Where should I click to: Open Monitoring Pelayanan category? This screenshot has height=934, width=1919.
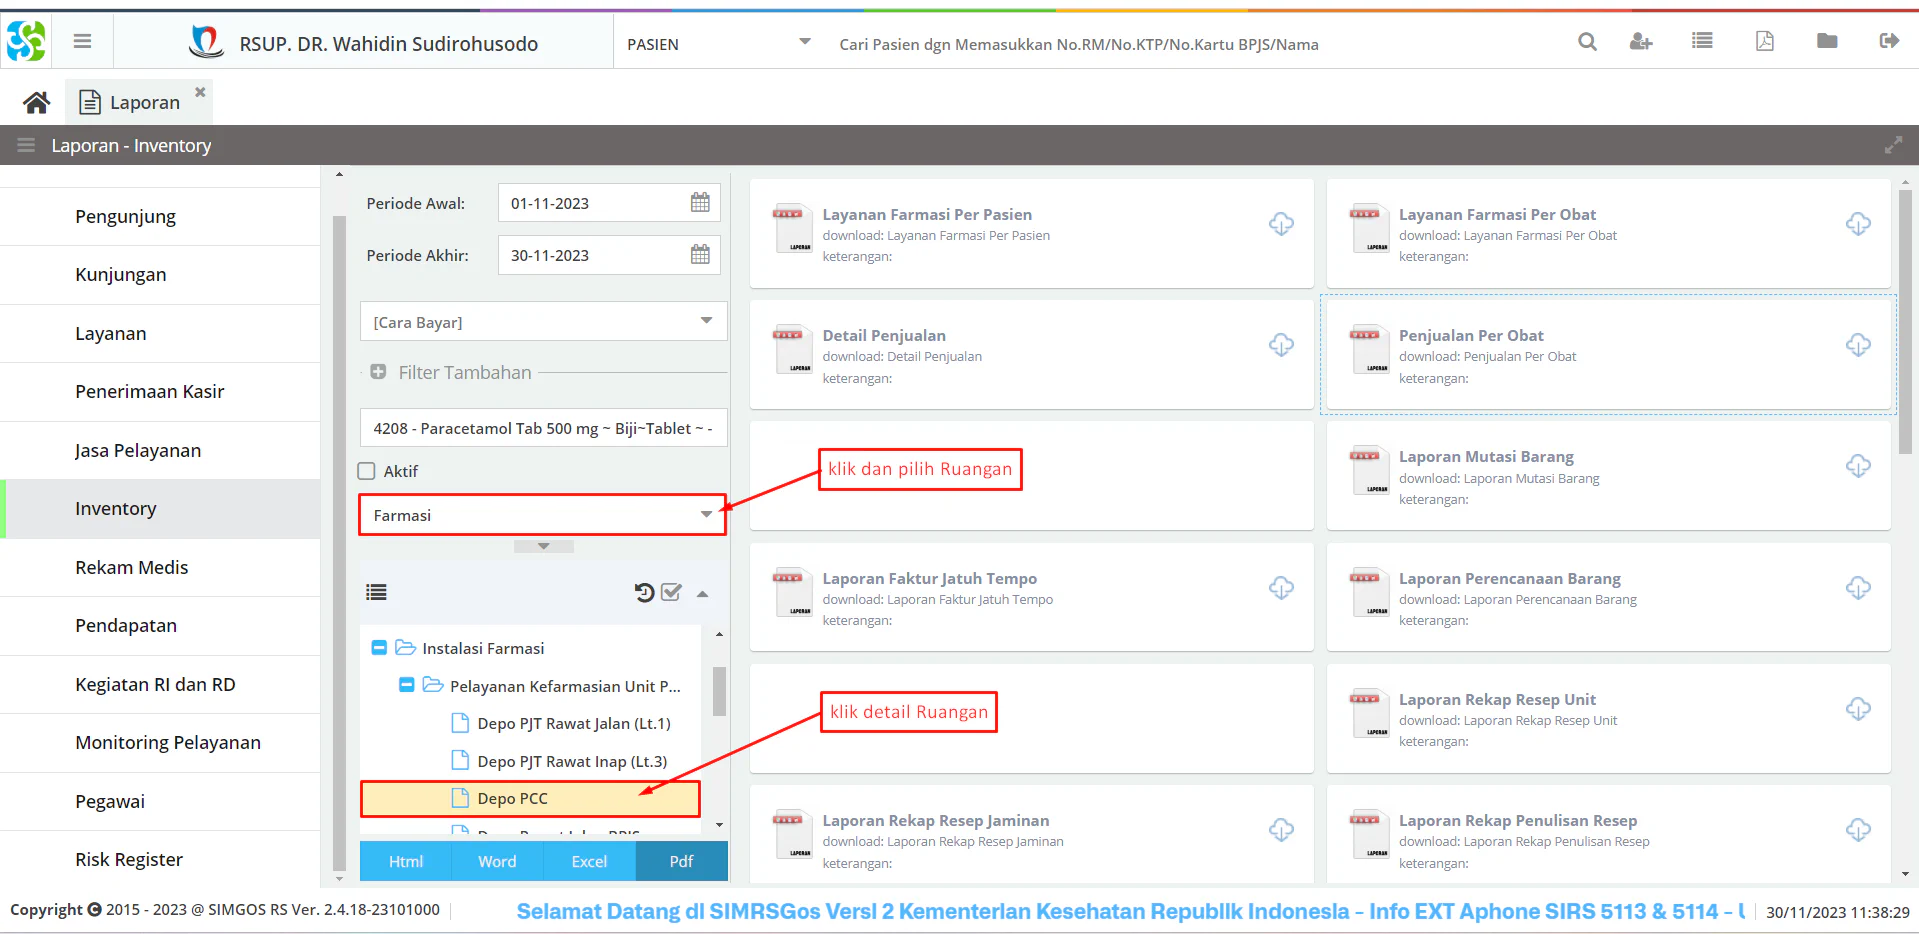[x=160, y=743]
